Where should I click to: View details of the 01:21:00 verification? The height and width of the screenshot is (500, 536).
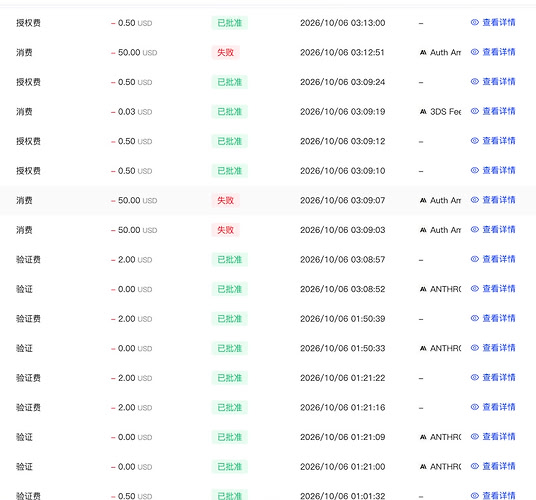click(x=493, y=466)
